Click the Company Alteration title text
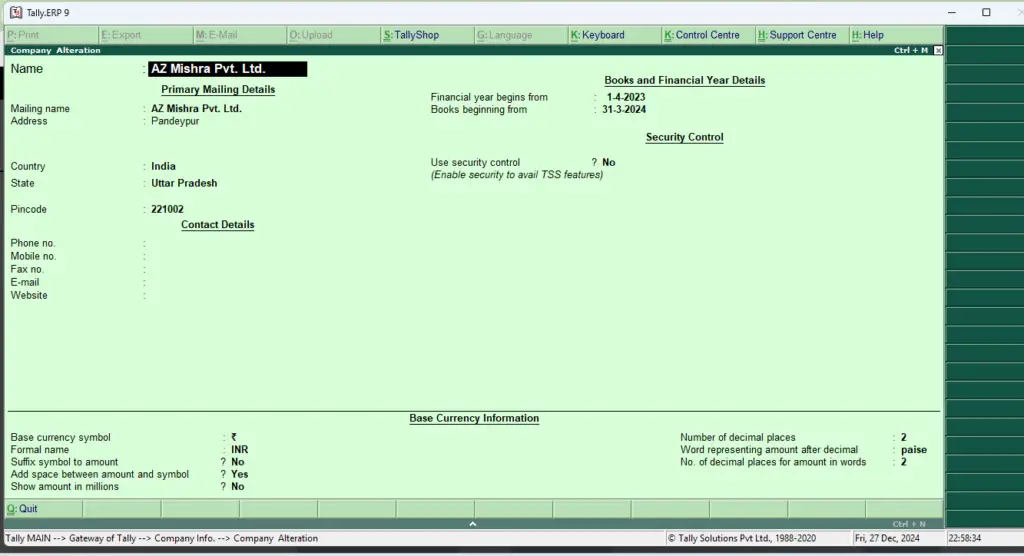 (56, 50)
